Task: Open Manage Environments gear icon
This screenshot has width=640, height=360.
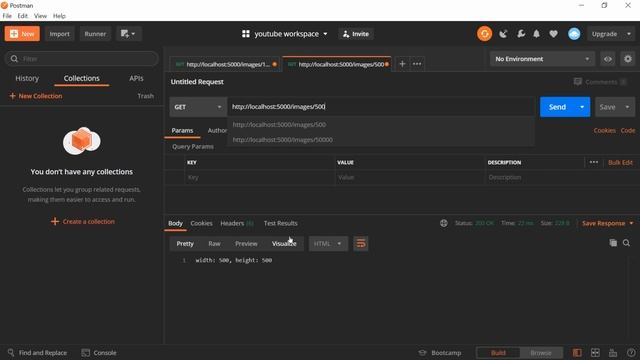Action: pyautogui.click(x=628, y=59)
